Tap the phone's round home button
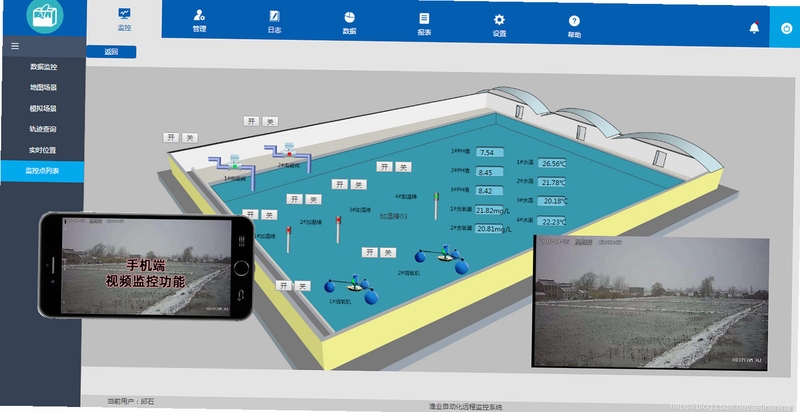 [x=241, y=268]
